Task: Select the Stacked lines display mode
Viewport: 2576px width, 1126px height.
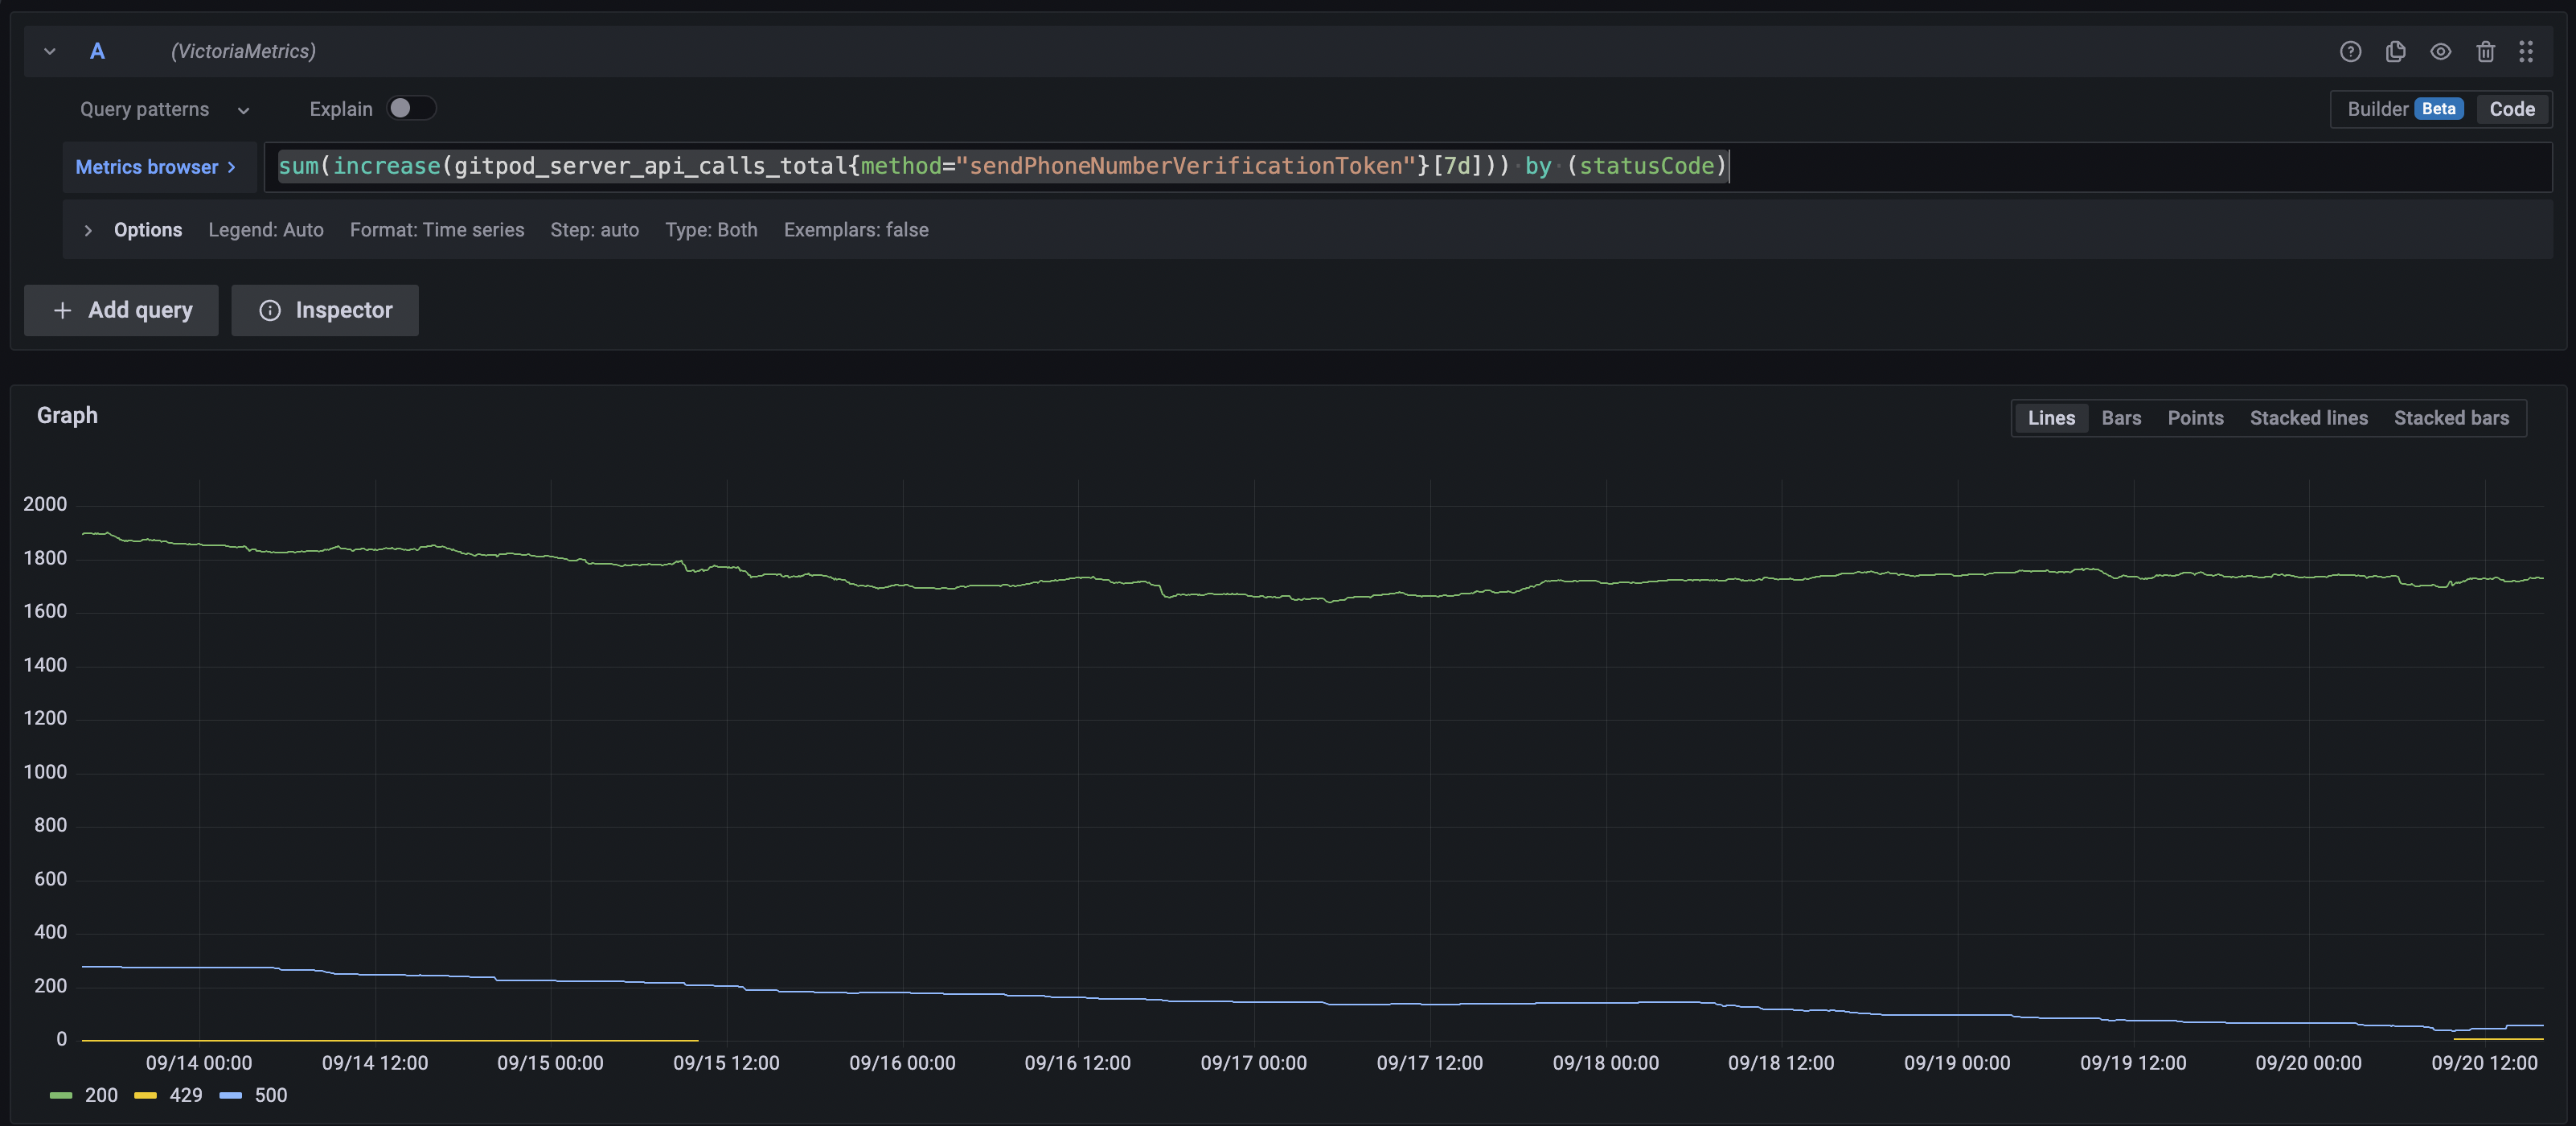Action: click(2308, 418)
